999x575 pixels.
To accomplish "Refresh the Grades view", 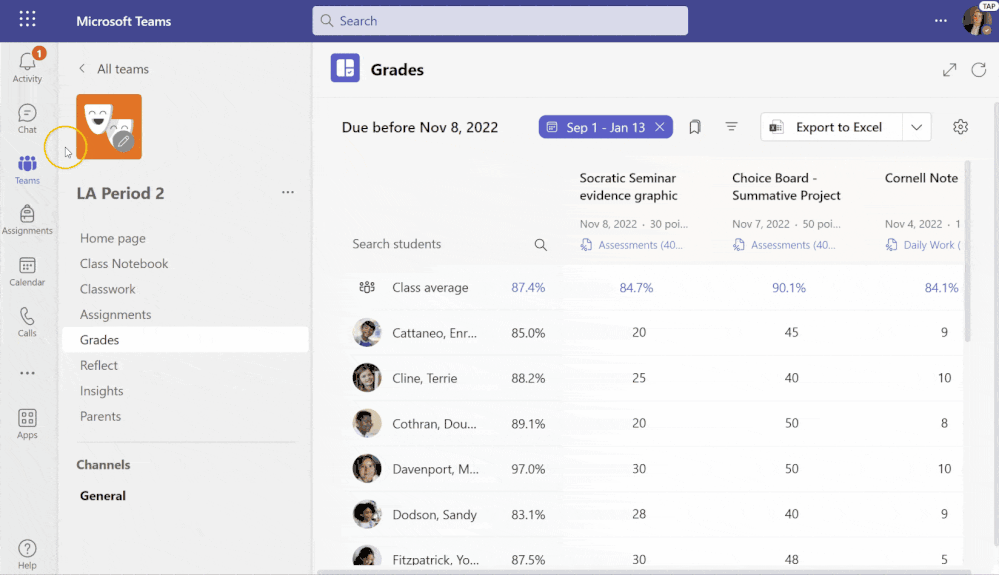I will click(979, 69).
